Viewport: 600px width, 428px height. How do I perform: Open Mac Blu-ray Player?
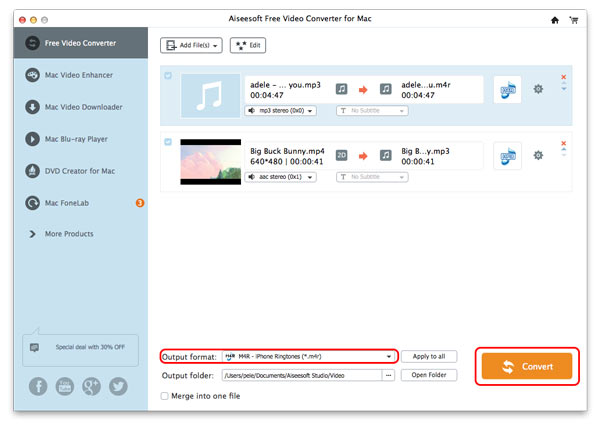pos(76,139)
